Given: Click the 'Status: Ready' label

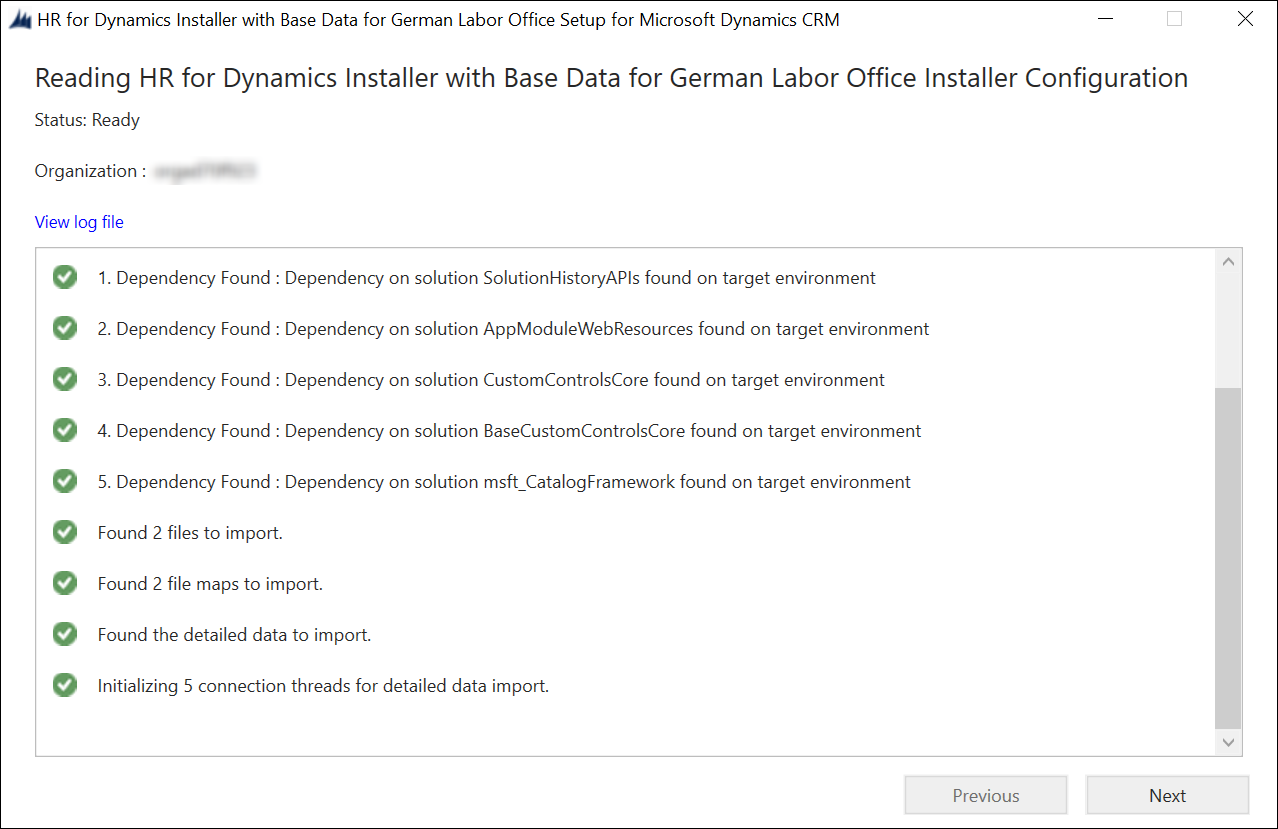Looking at the screenshot, I should (x=87, y=120).
